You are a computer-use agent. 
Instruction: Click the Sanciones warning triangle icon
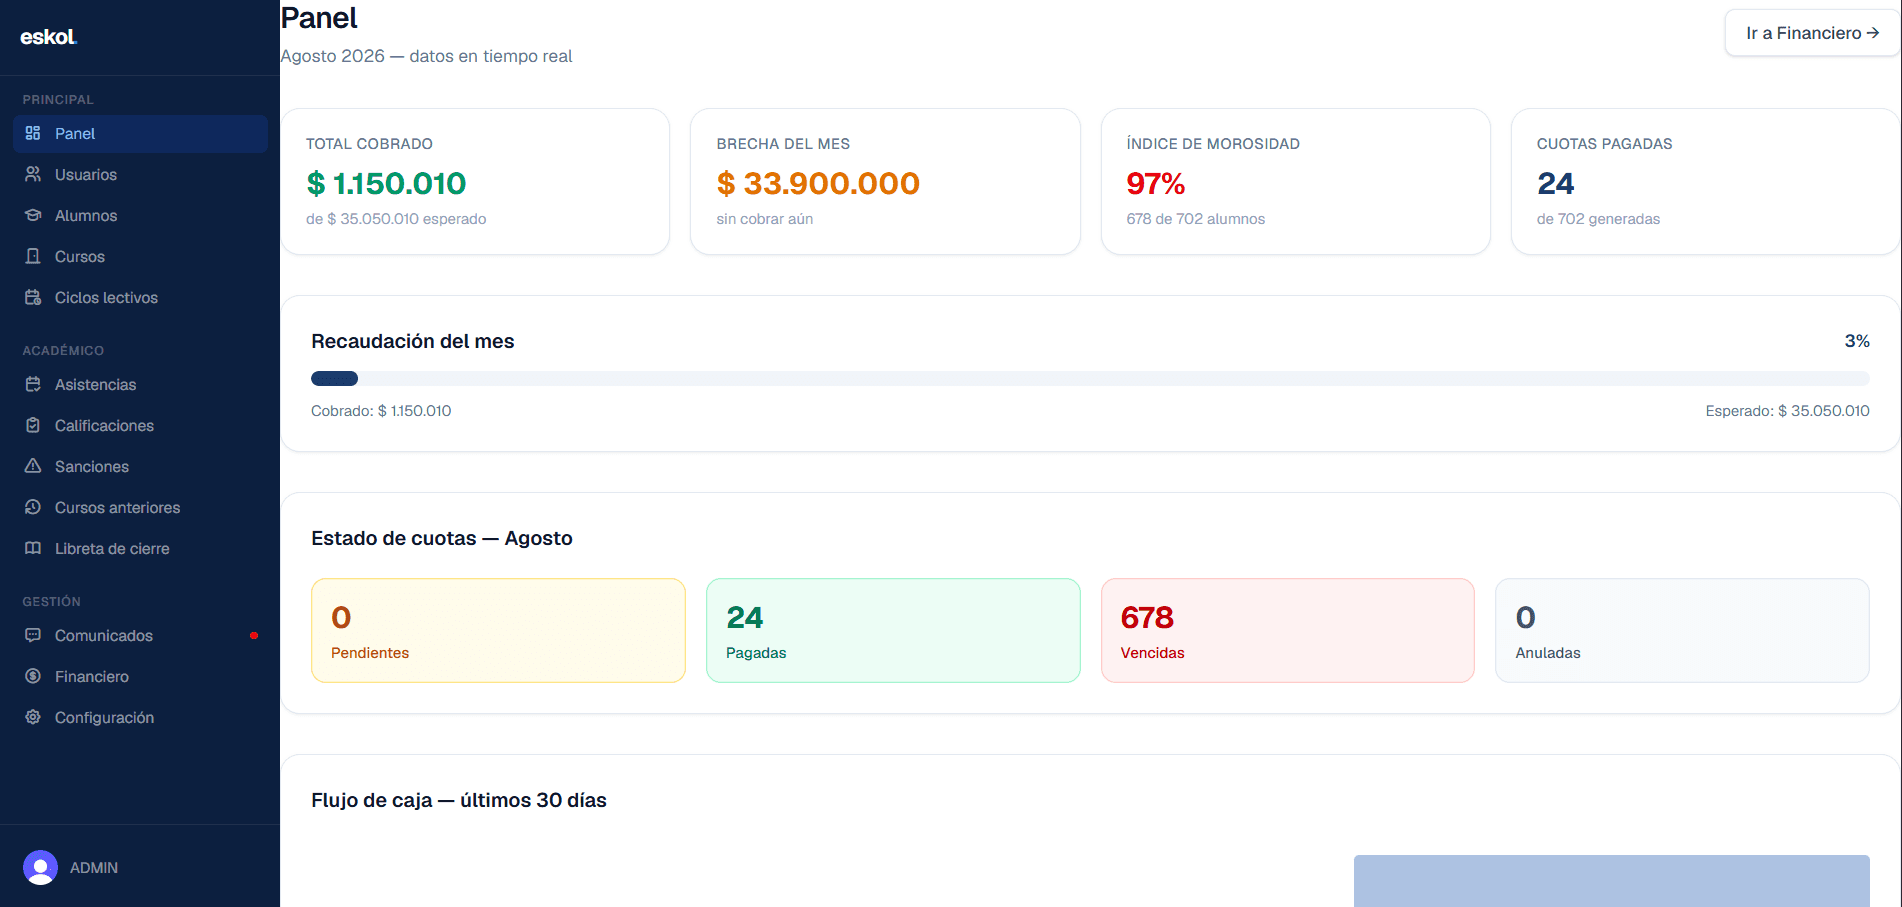pos(33,466)
